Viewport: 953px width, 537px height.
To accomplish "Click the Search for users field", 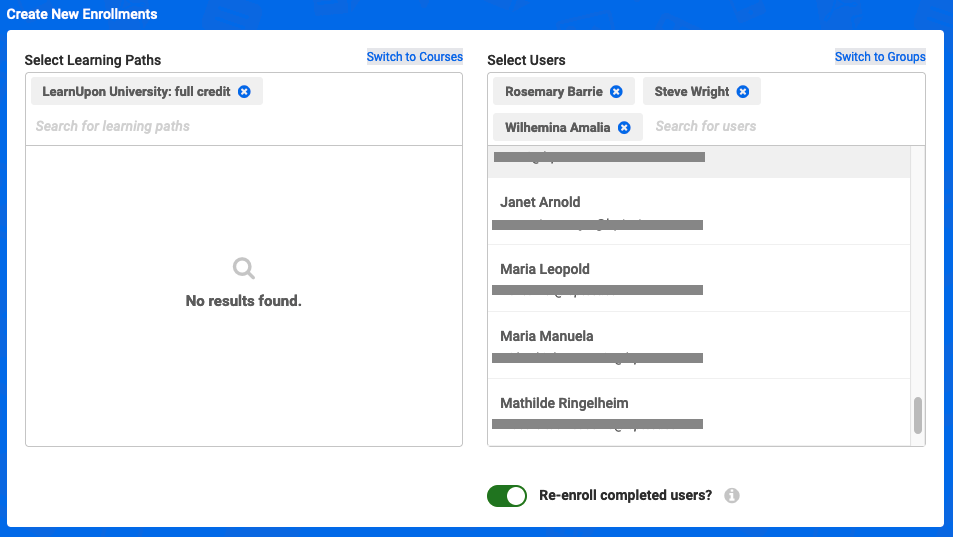I will [785, 126].
